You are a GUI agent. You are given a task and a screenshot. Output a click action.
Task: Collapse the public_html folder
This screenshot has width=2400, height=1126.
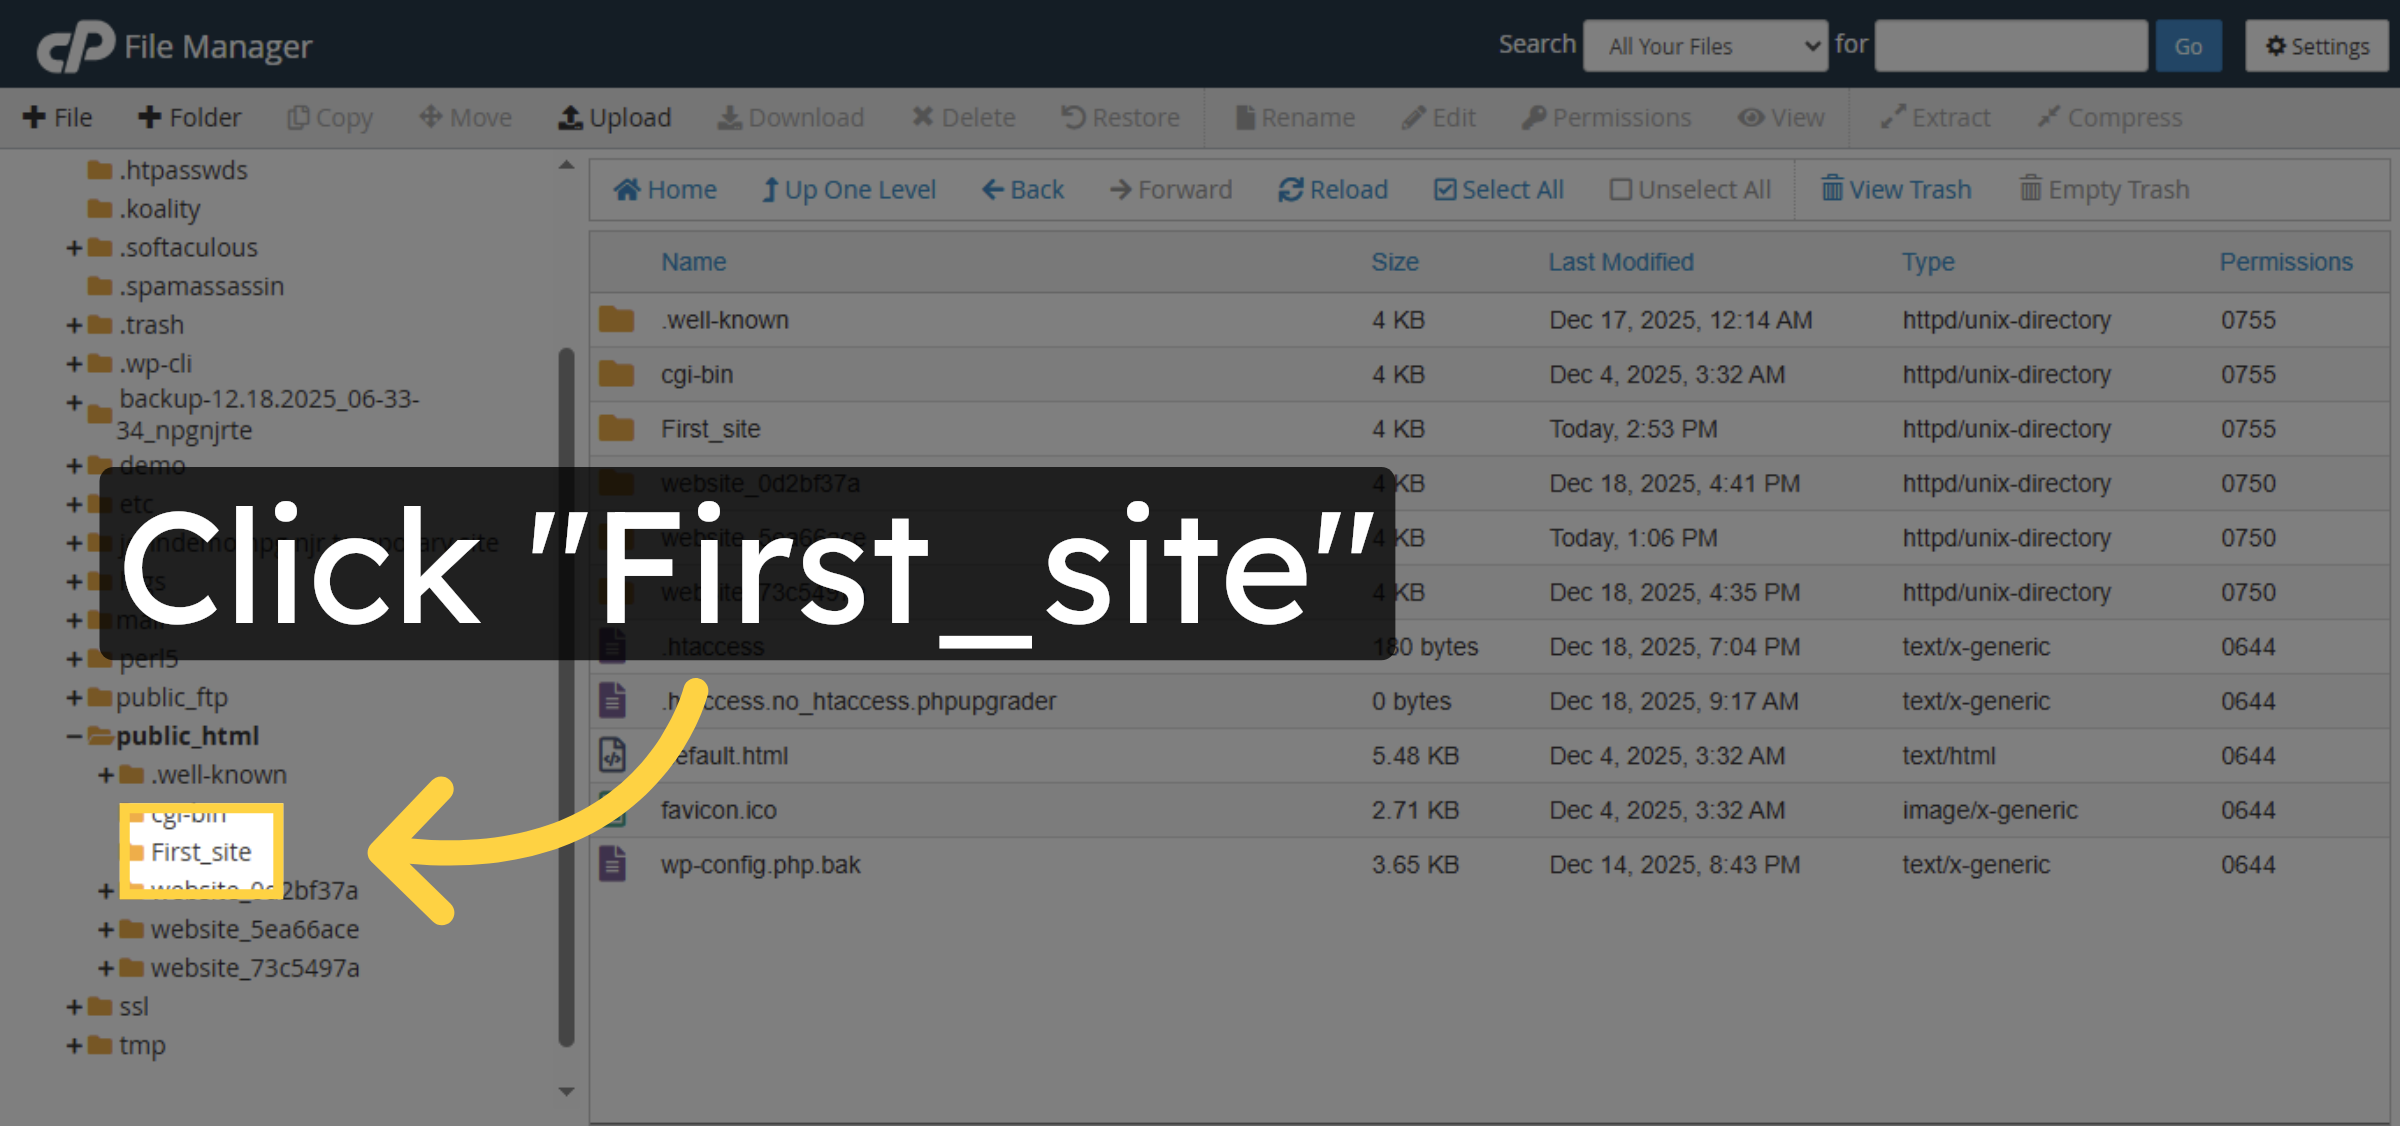(74, 736)
